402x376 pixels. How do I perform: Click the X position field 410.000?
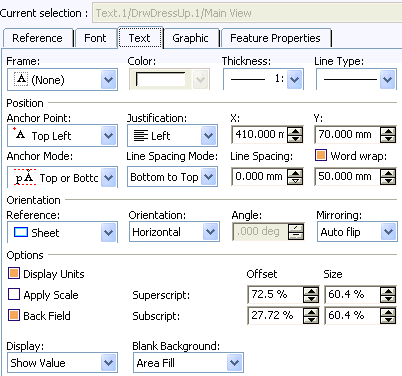259,135
